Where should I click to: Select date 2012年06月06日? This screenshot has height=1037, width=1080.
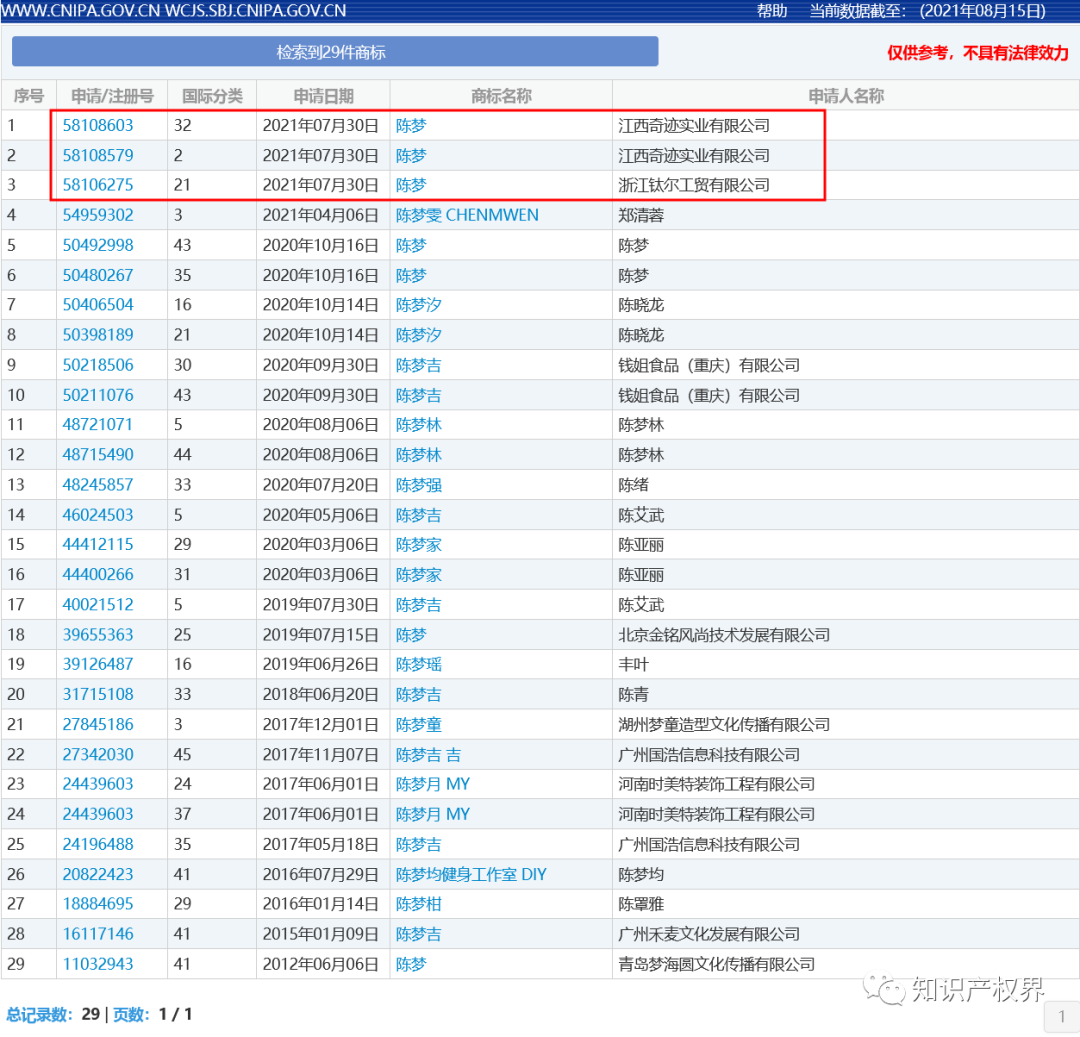tap(320, 964)
